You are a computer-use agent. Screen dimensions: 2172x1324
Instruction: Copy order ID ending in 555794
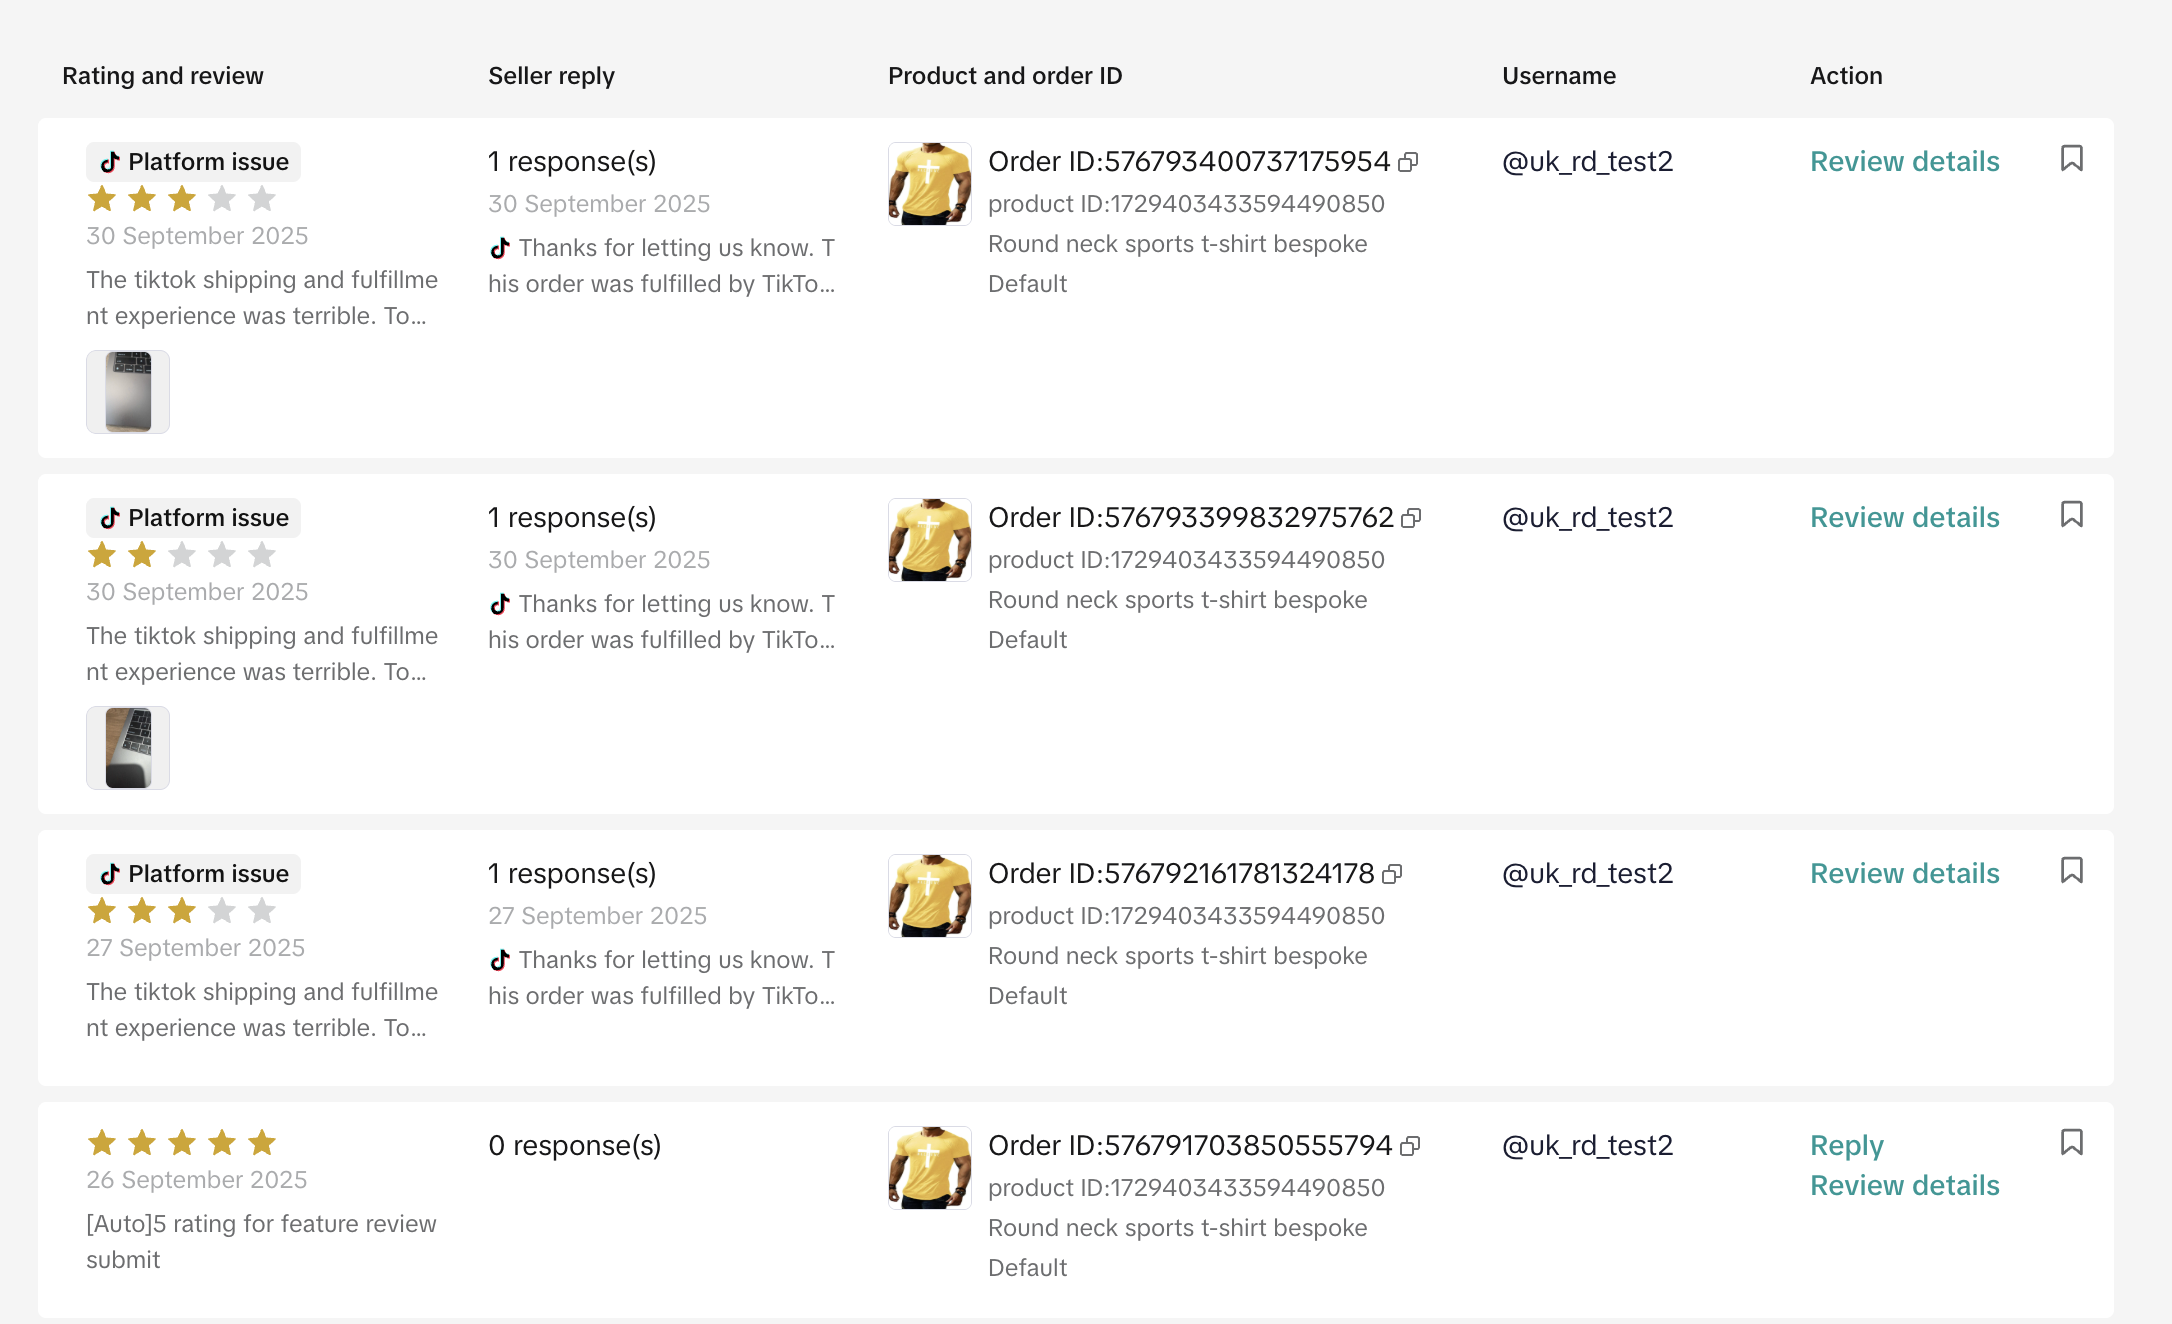pos(1410,1146)
